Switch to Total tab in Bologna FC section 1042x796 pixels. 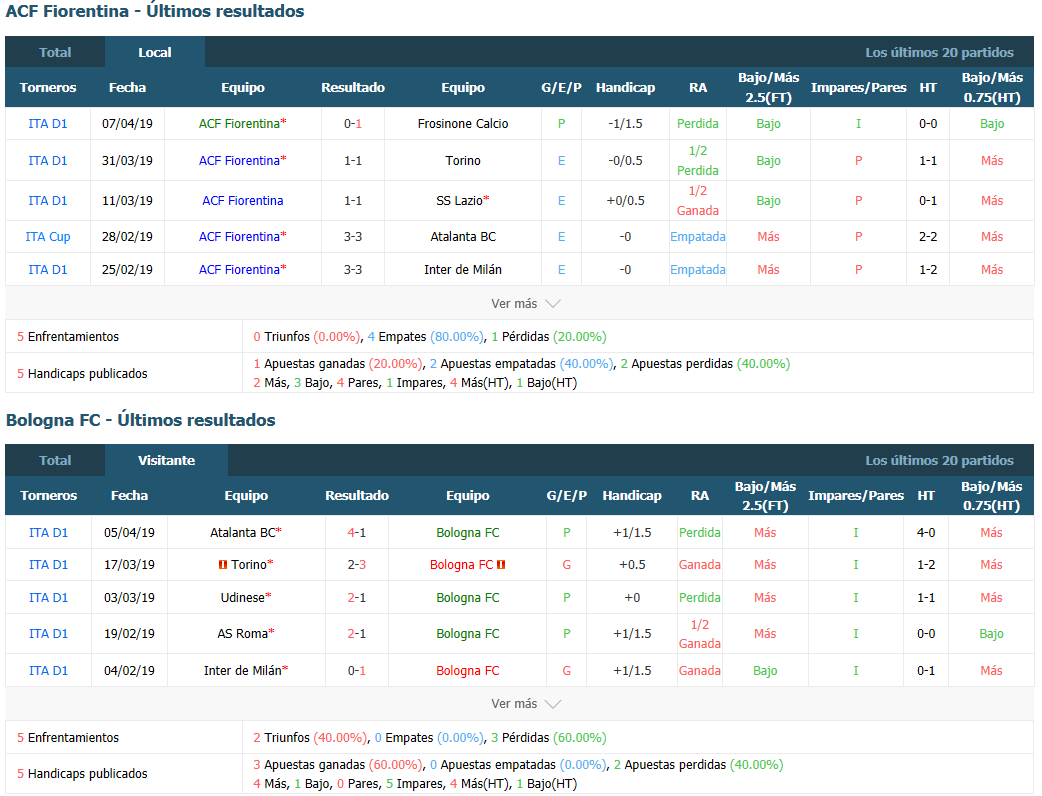coord(55,460)
